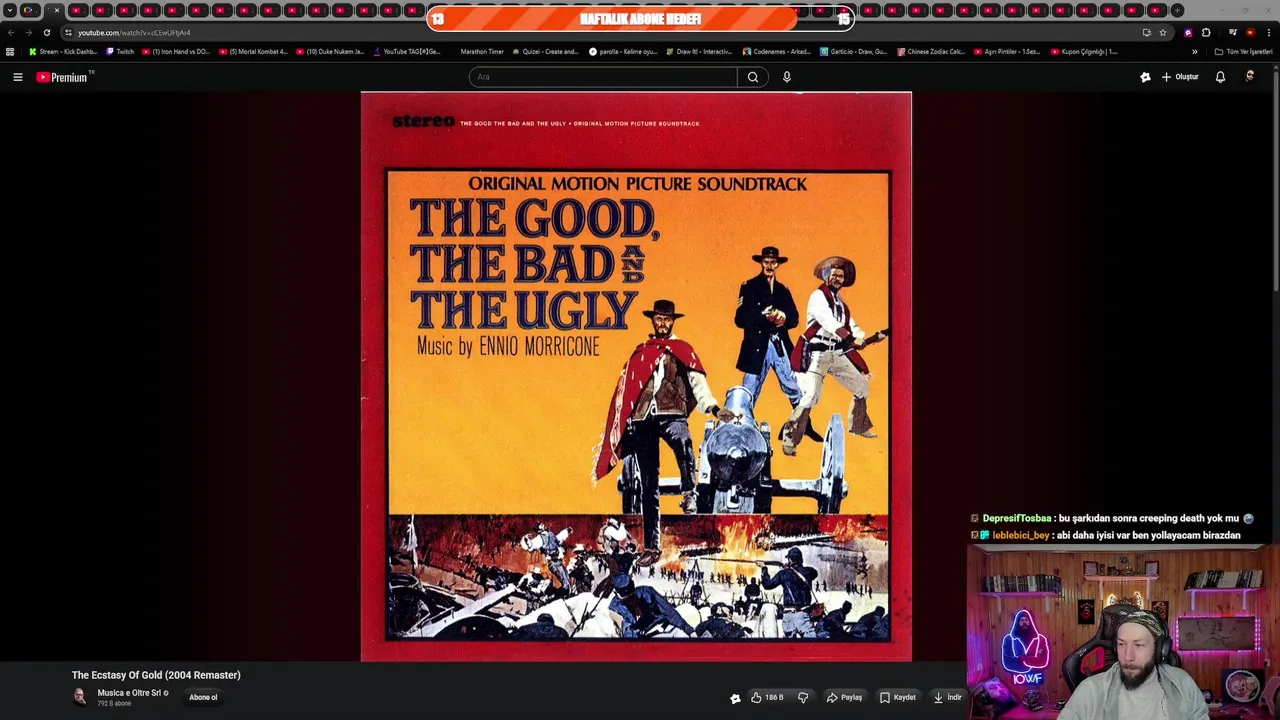The height and width of the screenshot is (720, 1280).
Task: Open the tab search dropdown arrow
Action: click(9, 10)
